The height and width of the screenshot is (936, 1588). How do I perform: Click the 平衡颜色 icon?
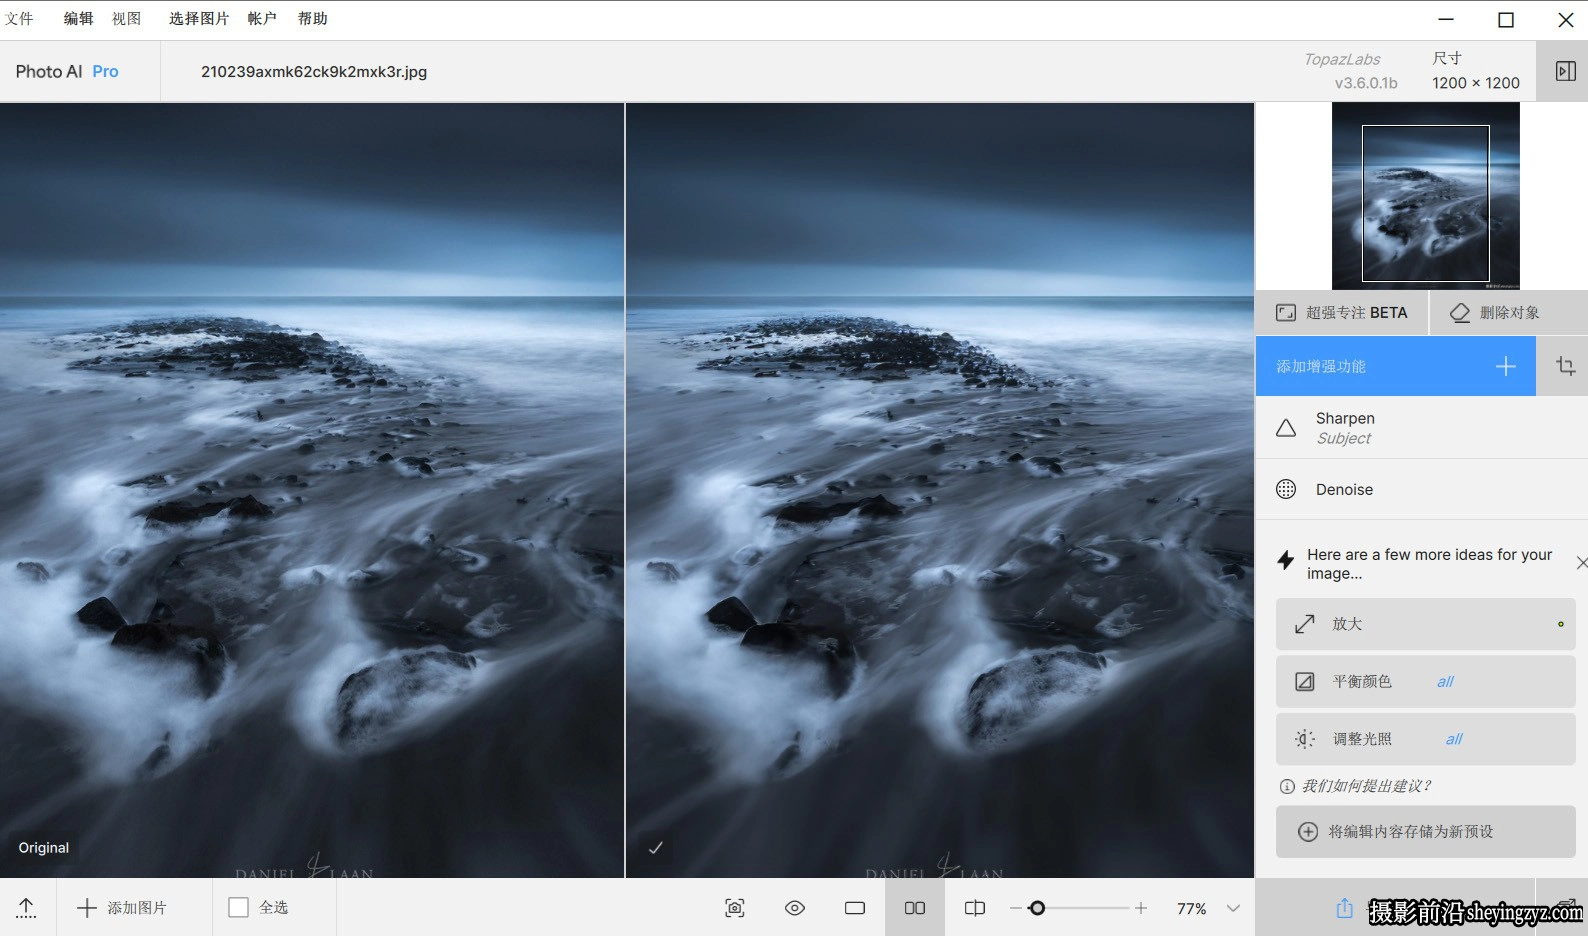1305,682
